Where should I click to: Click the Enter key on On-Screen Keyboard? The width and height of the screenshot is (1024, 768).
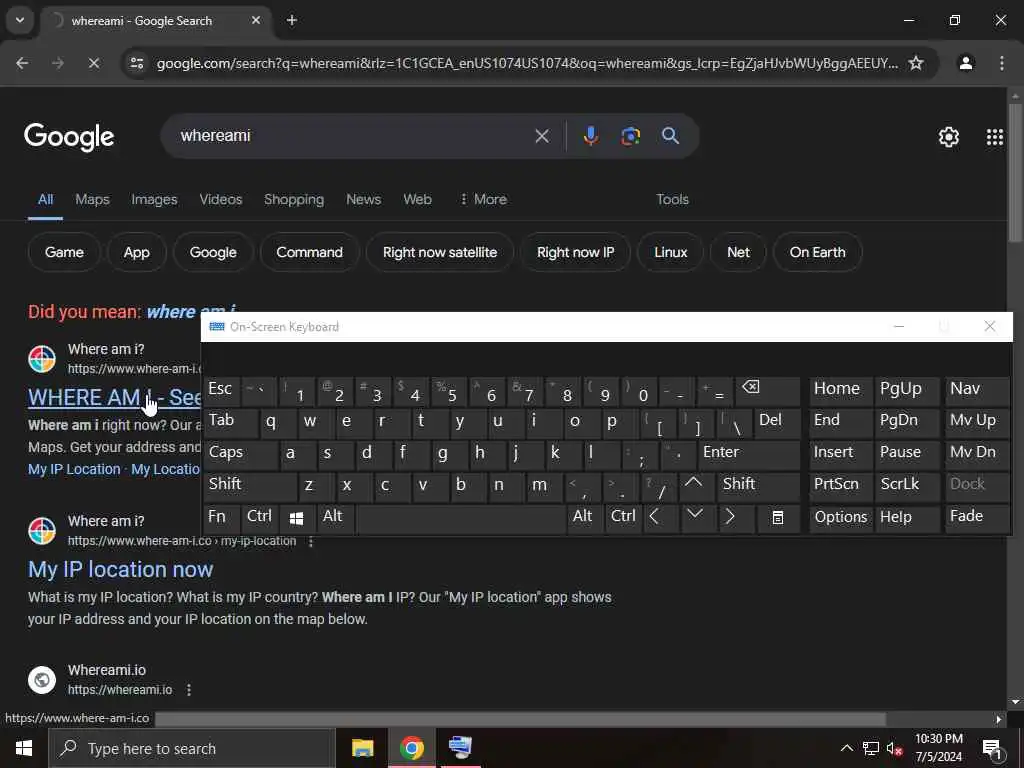click(749, 454)
